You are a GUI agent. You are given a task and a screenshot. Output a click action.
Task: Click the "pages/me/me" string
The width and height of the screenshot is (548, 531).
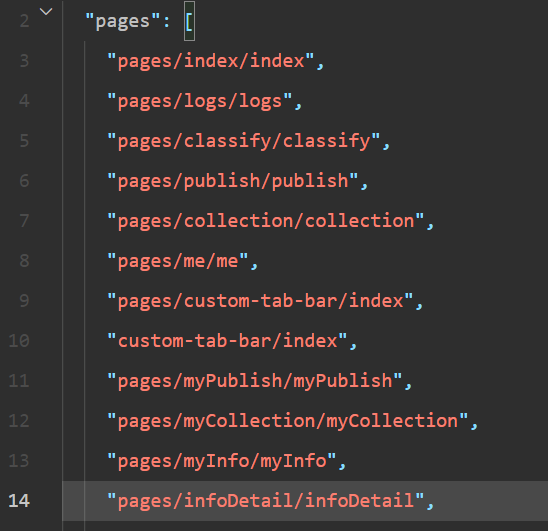[x=178, y=261]
